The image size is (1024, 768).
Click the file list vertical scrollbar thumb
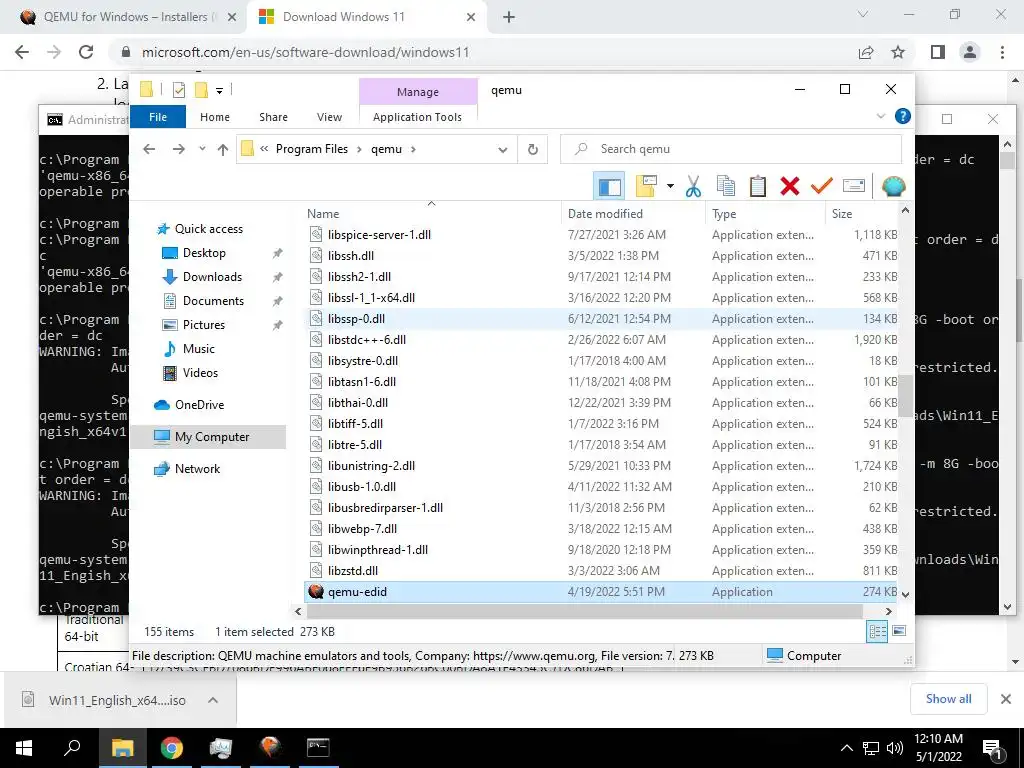(x=905, y=396)
